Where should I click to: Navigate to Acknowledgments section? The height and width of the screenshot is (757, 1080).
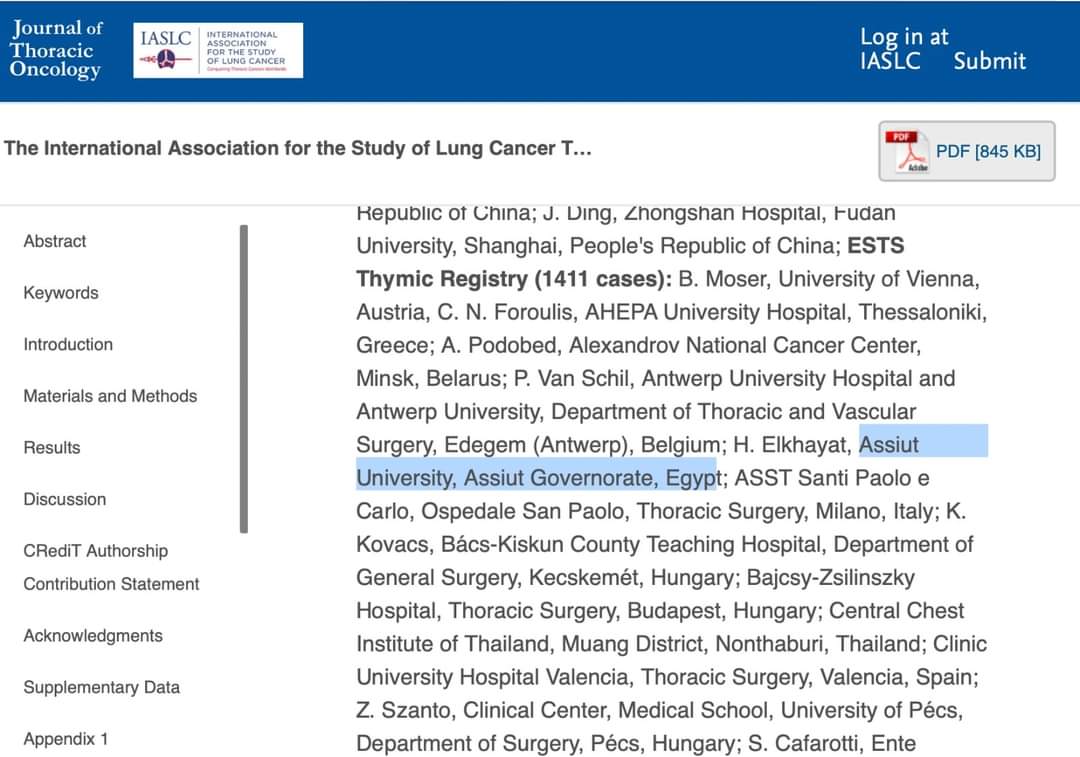93,636
